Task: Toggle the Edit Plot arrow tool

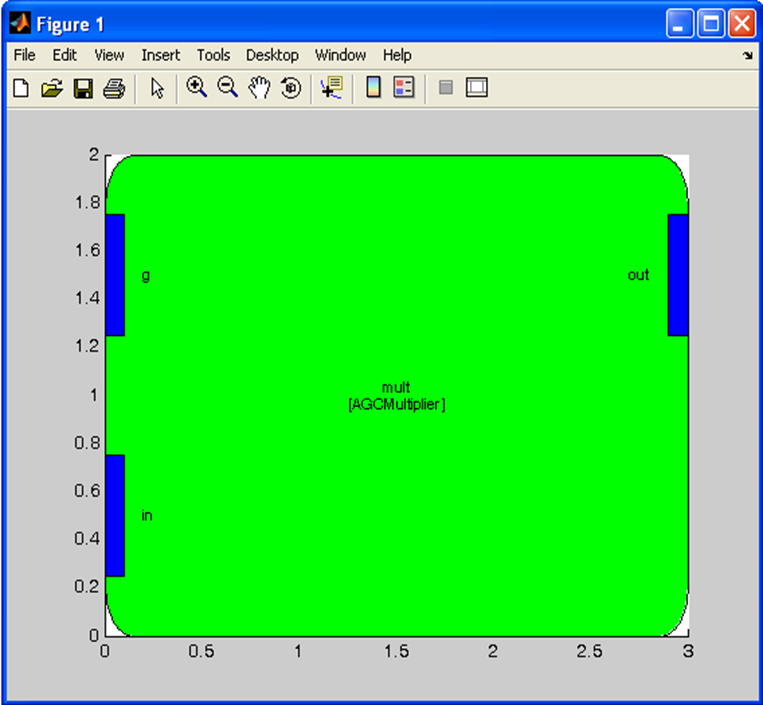Action: [157, 89]
